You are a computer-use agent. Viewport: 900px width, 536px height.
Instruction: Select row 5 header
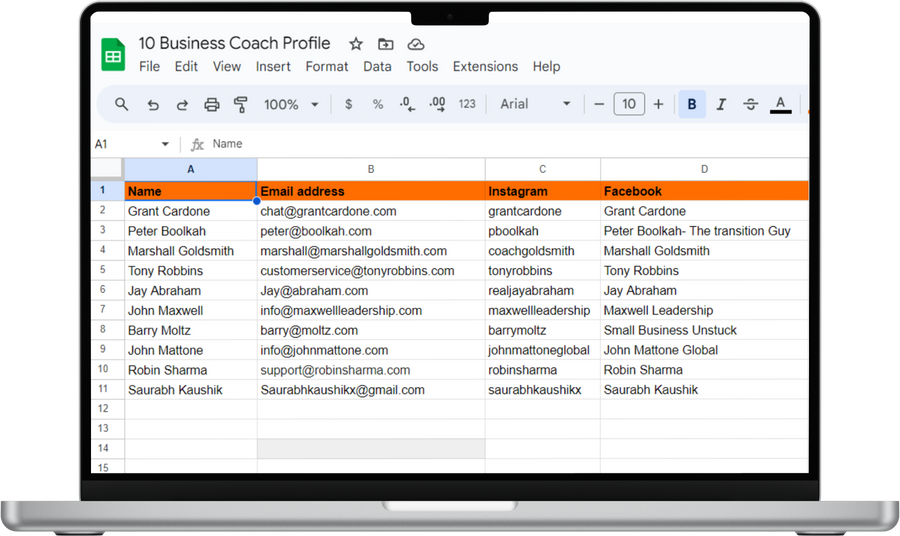coord(107,270)
